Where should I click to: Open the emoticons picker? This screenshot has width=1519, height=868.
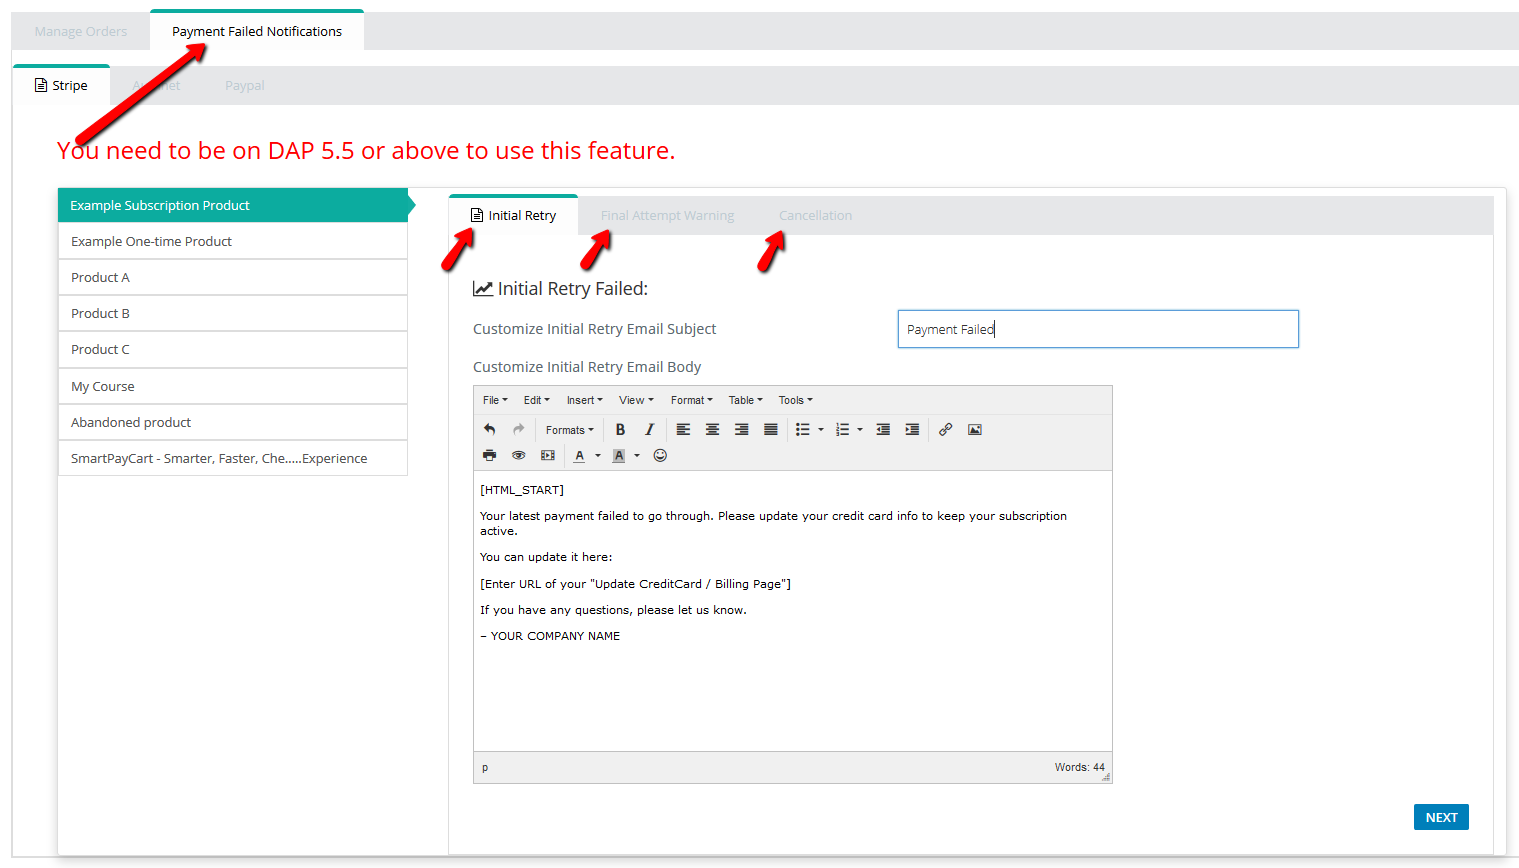click(660, 456)
